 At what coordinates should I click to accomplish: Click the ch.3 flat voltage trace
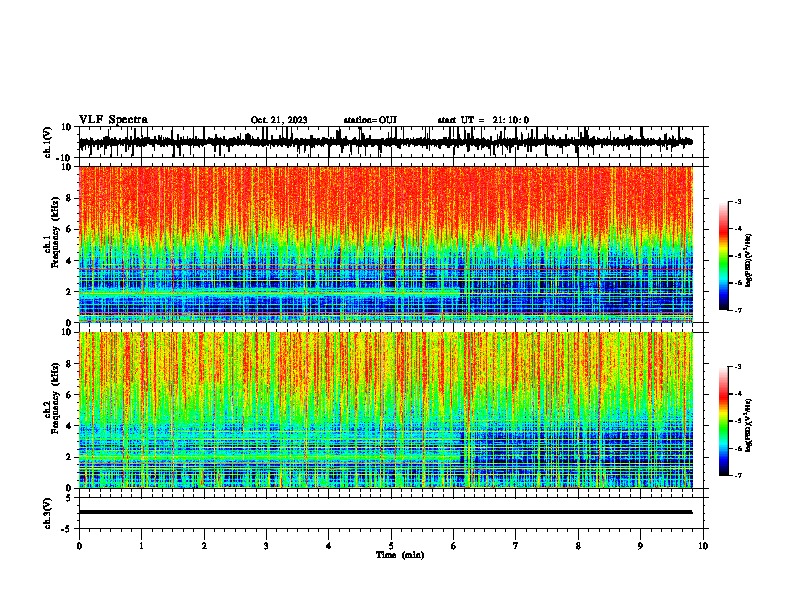(x=385, y=512)
